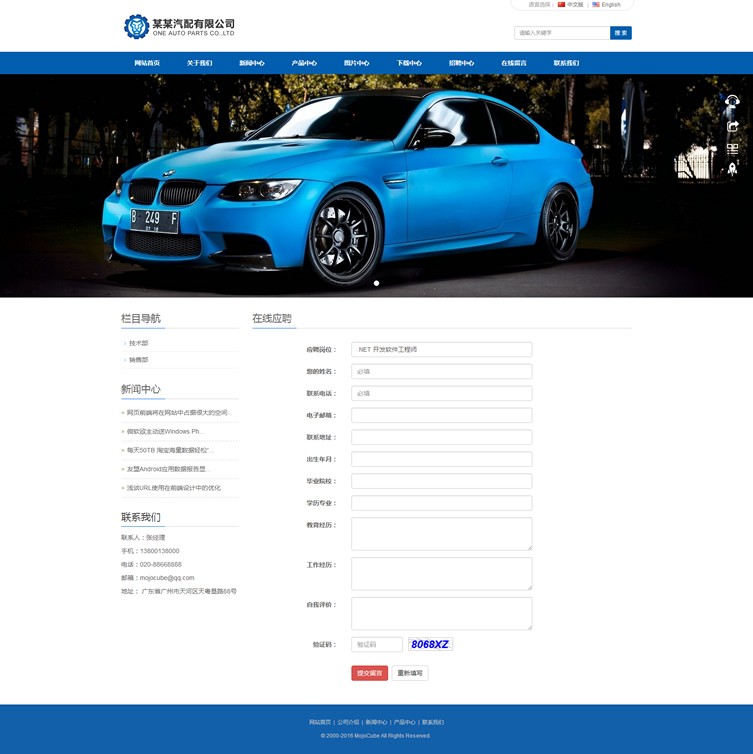Click the blue BMW banner image
This screenshot has width=753, height=754.
[x=376, y=186]
